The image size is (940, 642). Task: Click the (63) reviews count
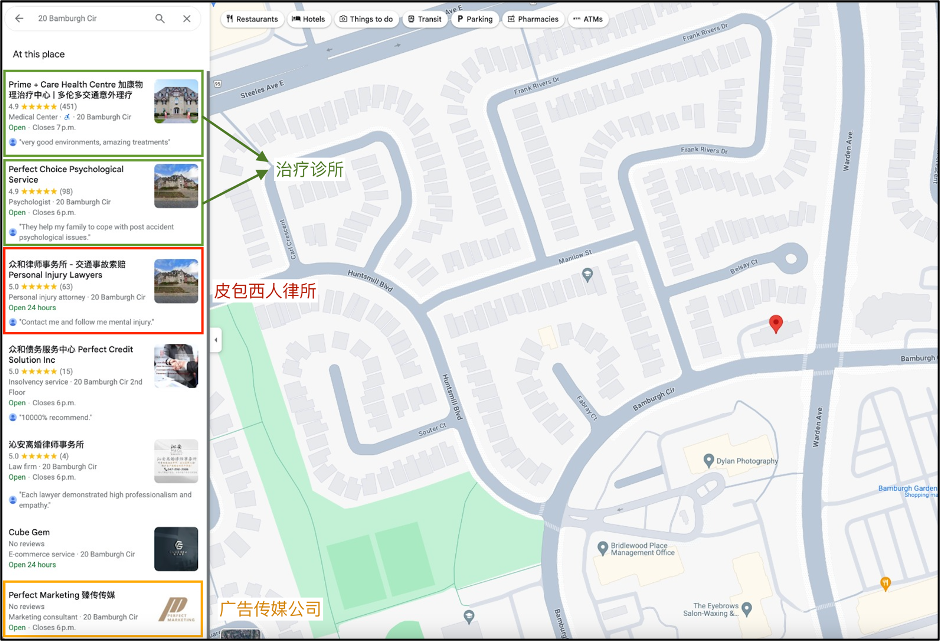tap(66, 287)
